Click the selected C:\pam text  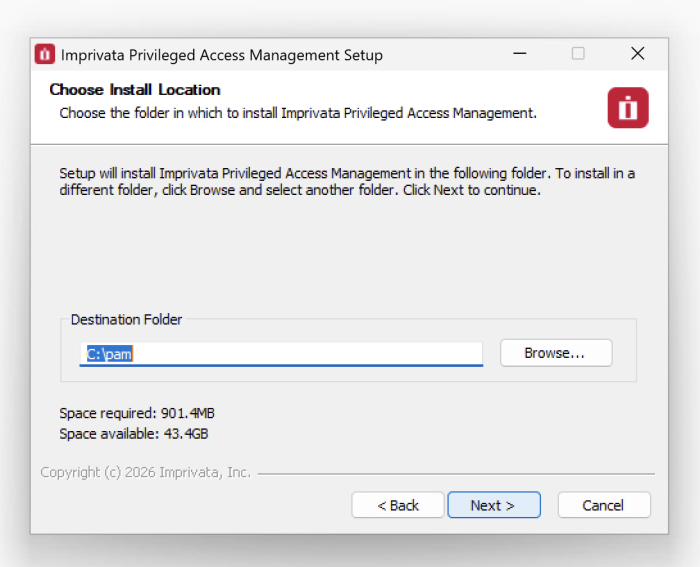109,354
